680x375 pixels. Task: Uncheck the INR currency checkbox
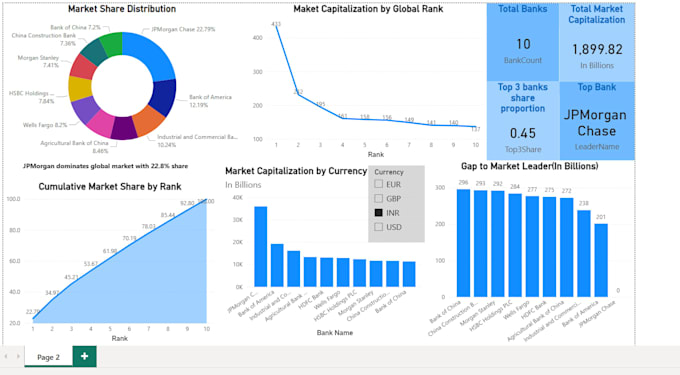coord(379,213)
